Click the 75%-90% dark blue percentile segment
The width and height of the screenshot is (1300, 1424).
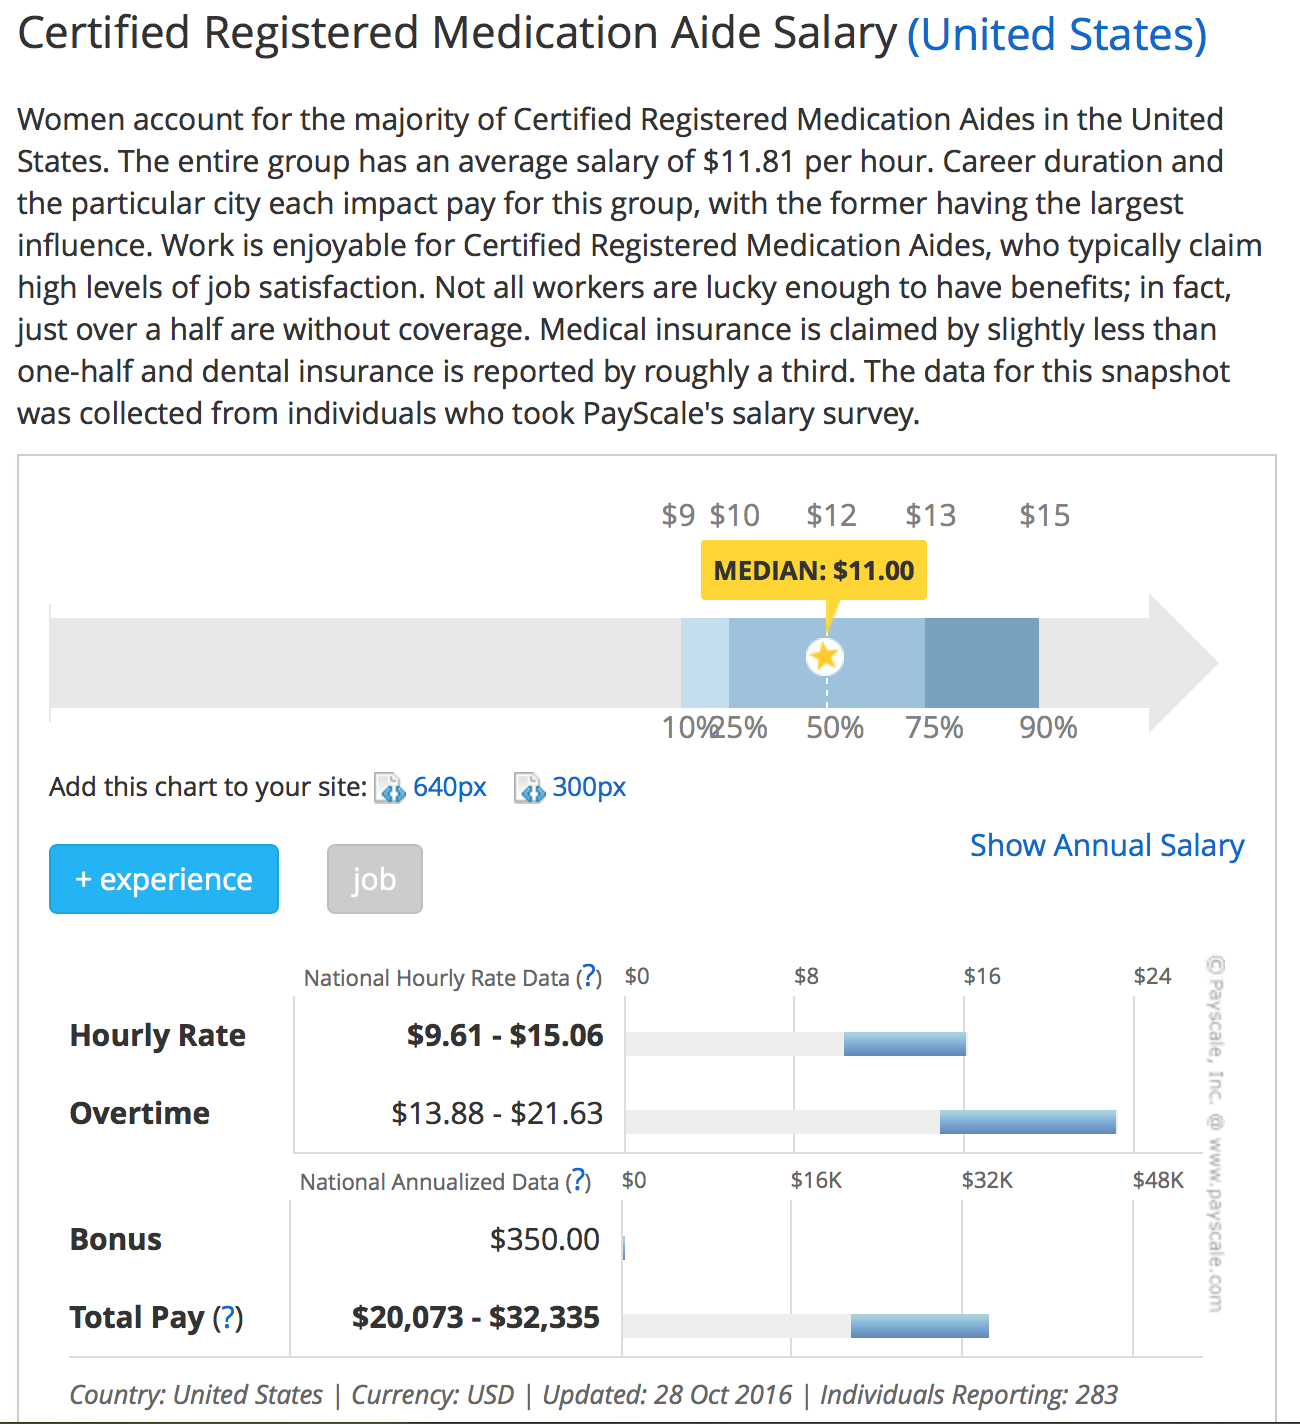[x=981, y=663]
